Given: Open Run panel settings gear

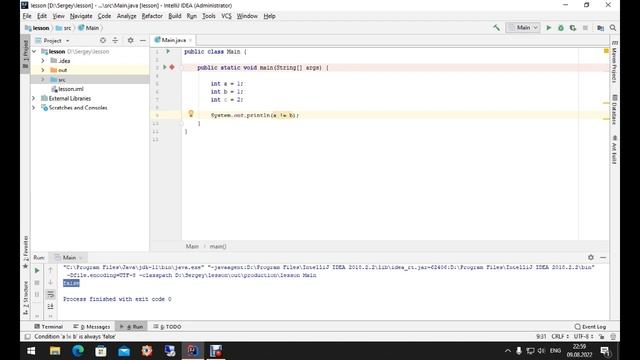Looking at the screenshot, I should point(591,257).
